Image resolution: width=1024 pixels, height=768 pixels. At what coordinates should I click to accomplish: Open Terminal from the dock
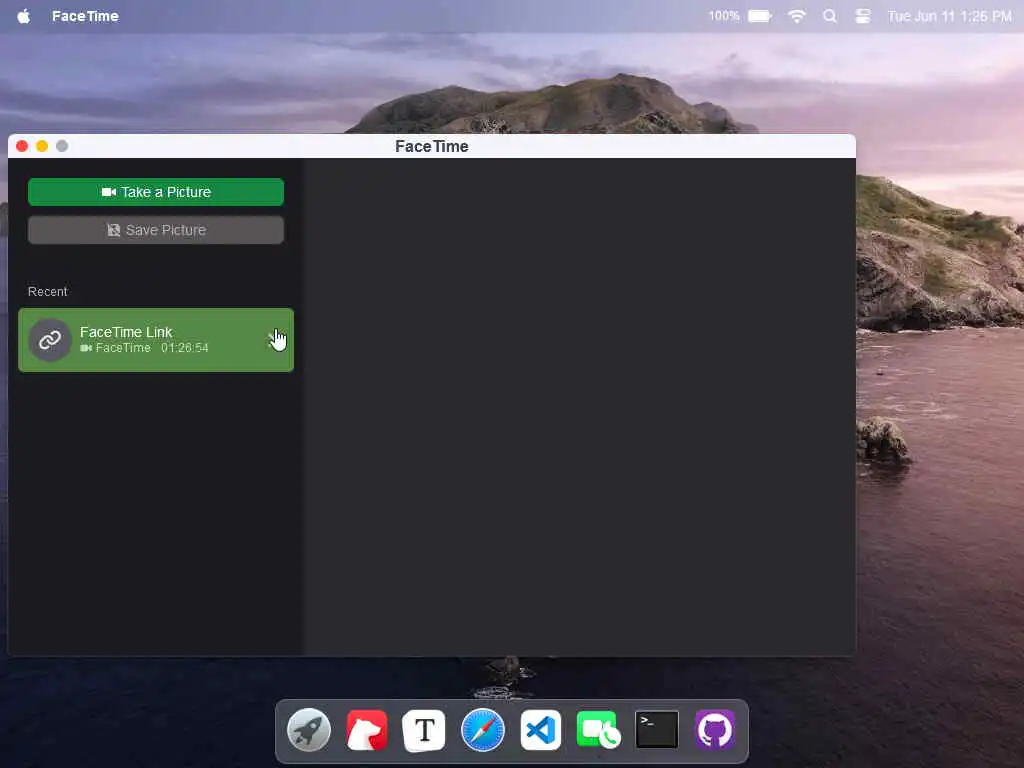(x=656, y=729)
